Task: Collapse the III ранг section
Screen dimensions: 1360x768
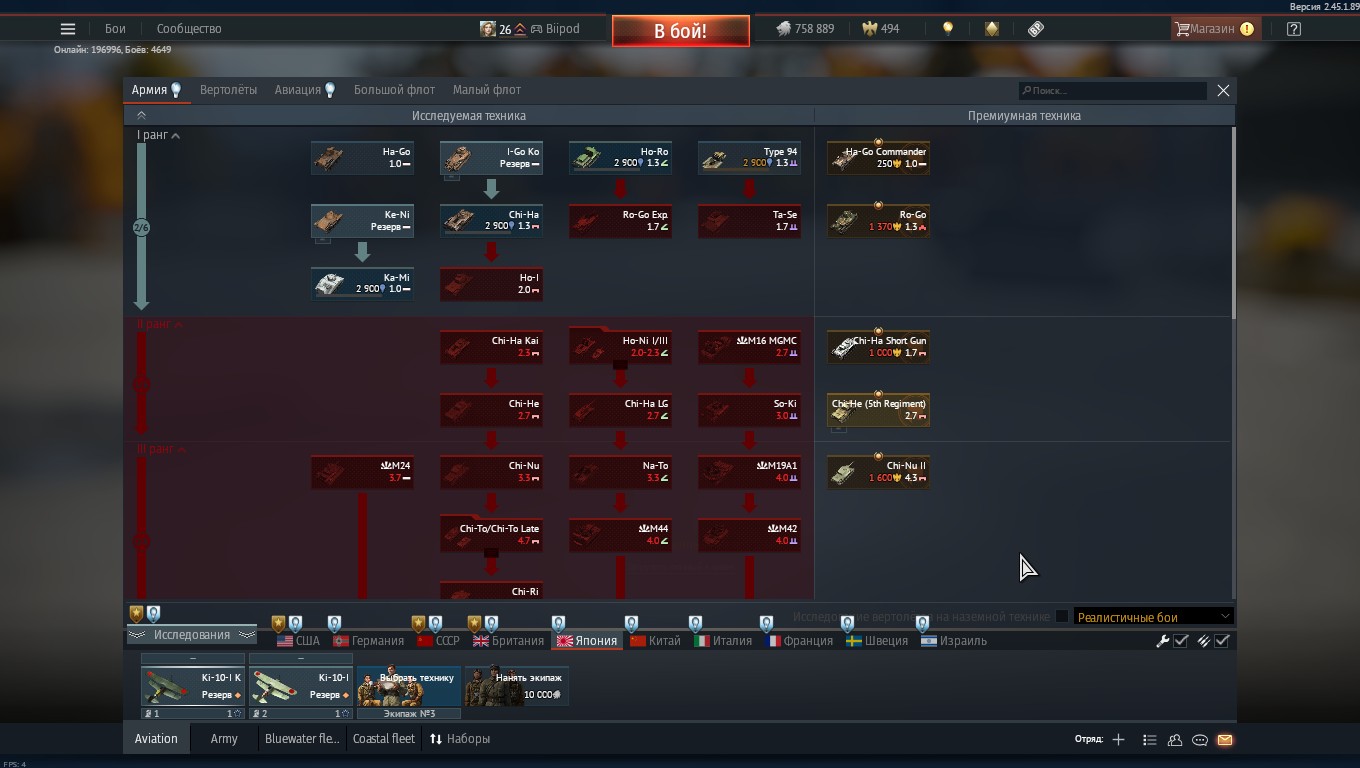Action: pyautogui.click(x=161, y=450)
